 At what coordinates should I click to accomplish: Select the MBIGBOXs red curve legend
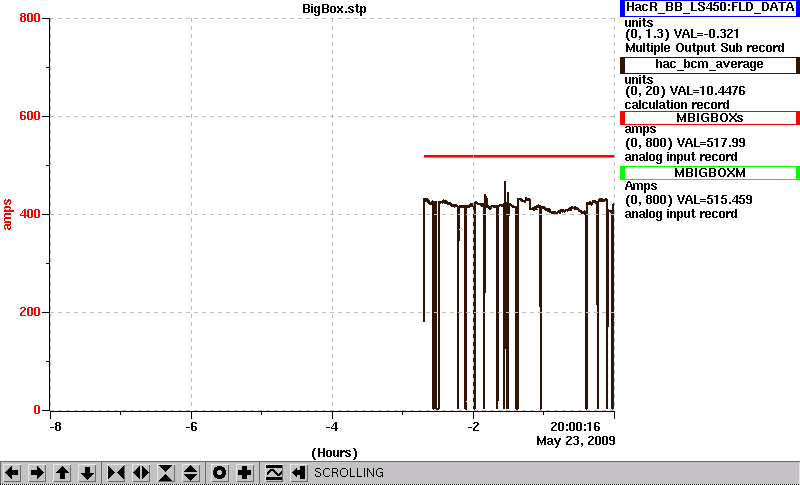click(x=710, y=118)
